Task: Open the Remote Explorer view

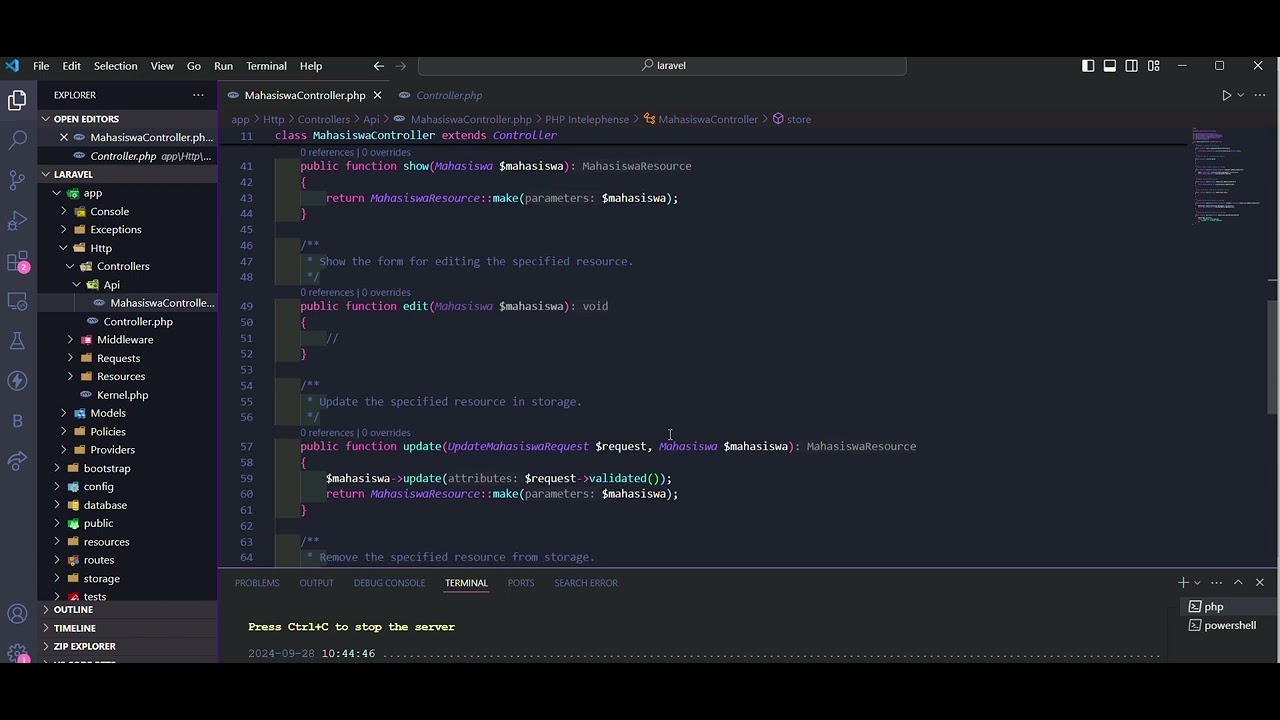Action: [17, 301]
